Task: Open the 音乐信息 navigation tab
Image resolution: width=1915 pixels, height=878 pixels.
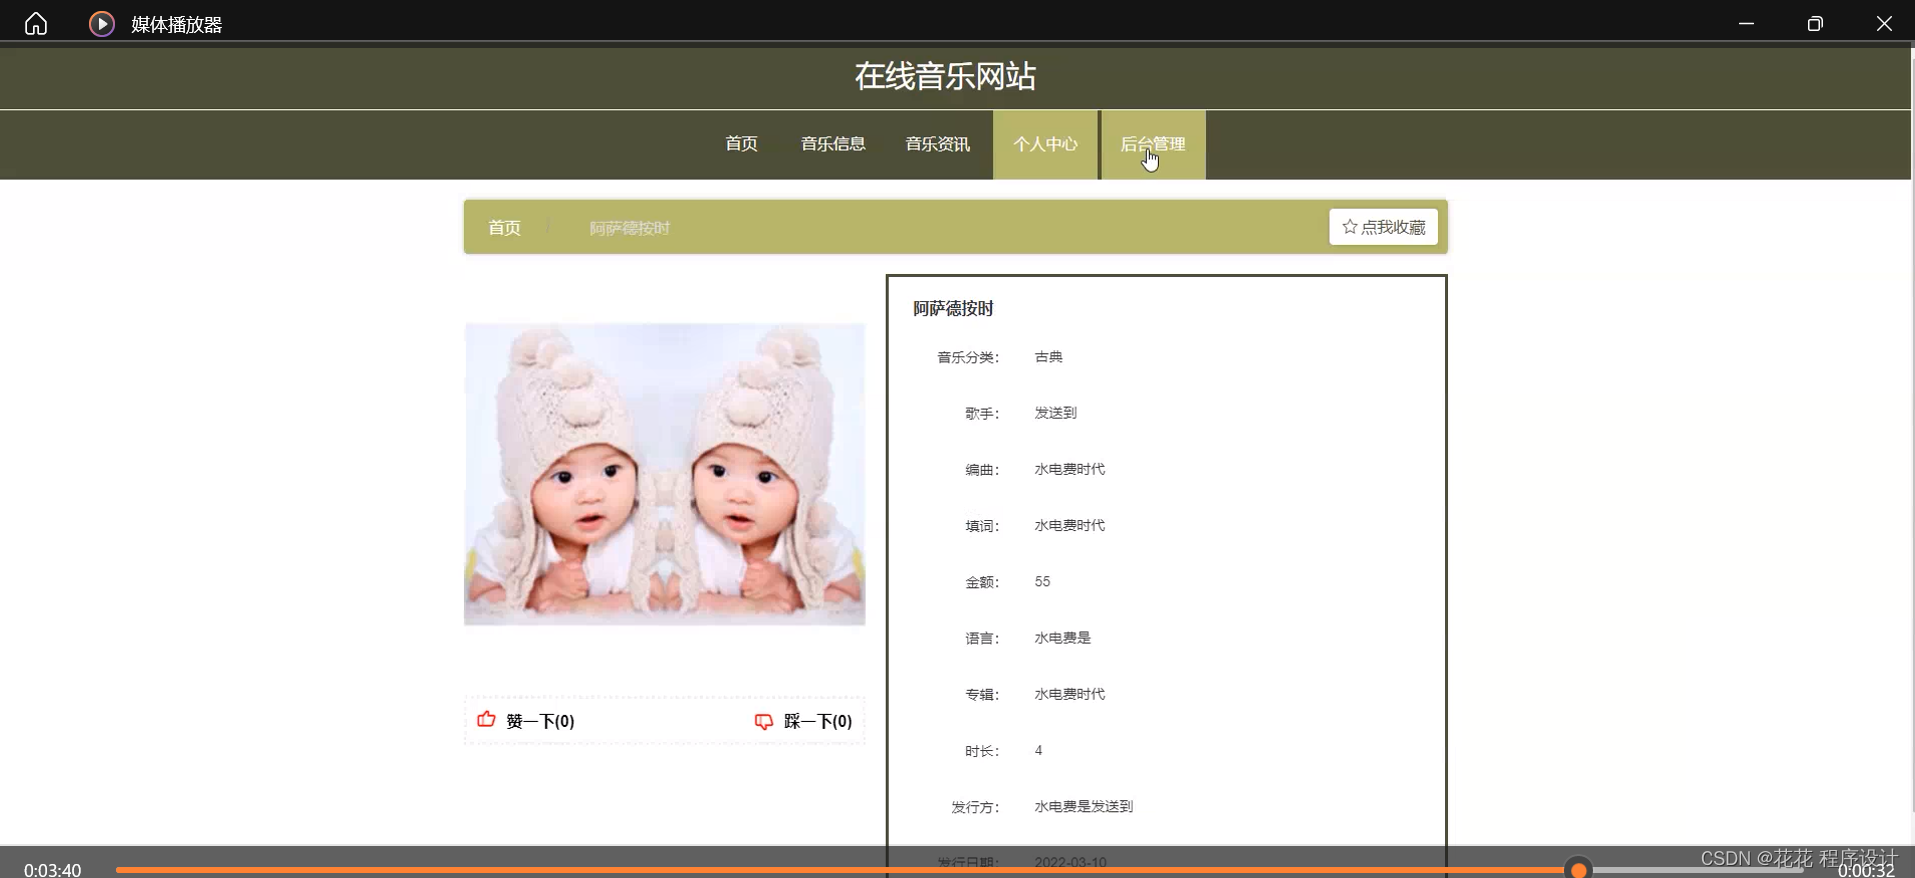Action: coord(833,144)
